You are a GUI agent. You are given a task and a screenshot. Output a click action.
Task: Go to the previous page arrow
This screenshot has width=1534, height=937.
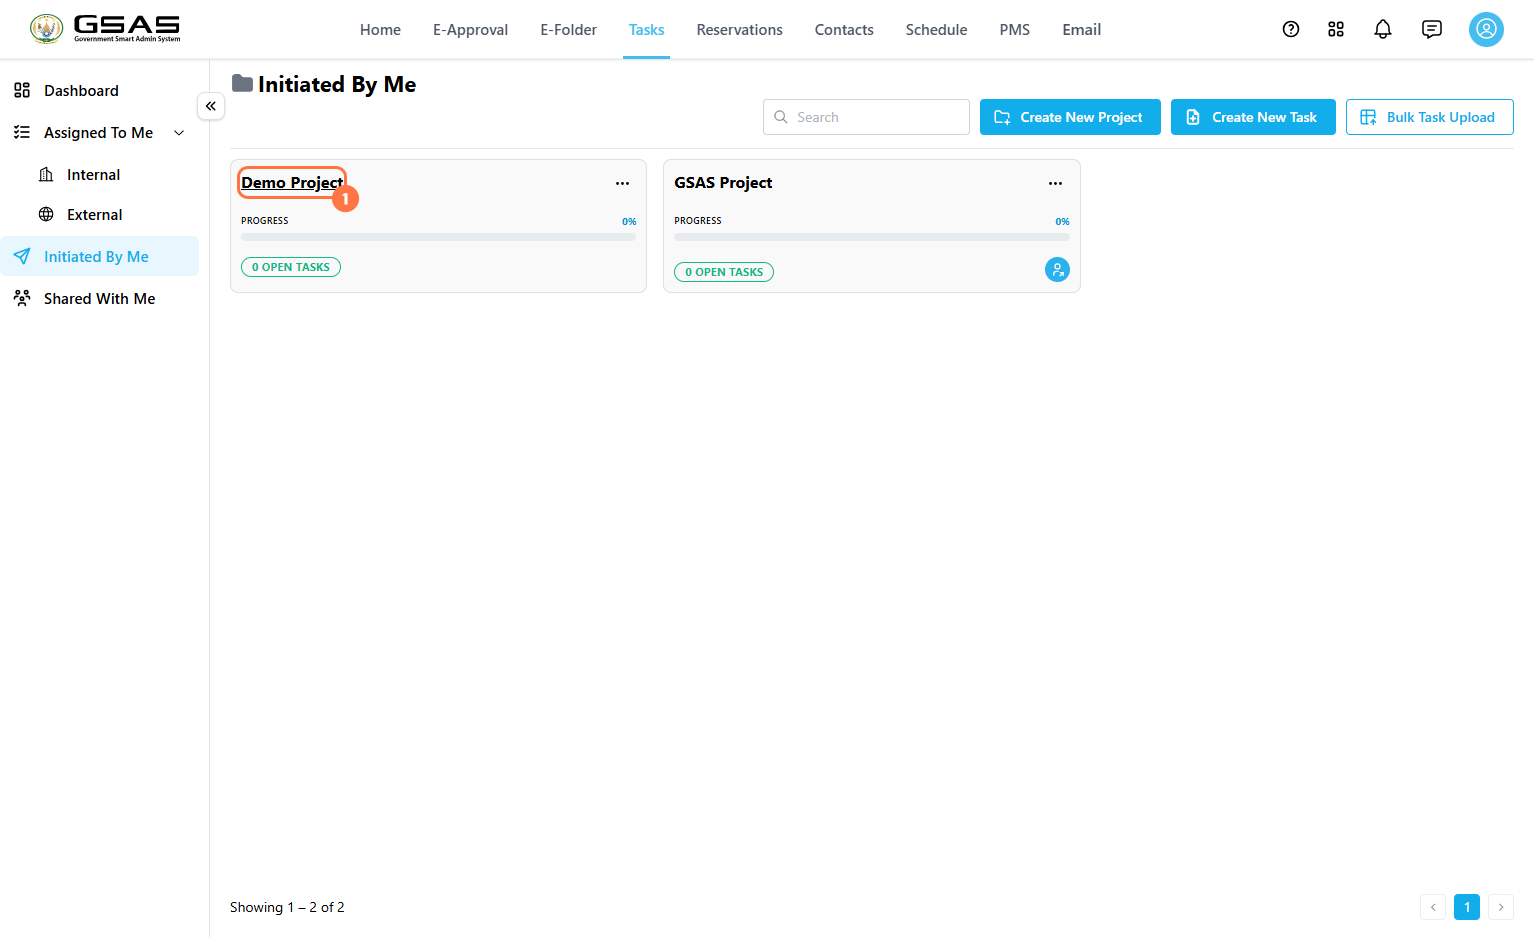tap(1433, 907)
